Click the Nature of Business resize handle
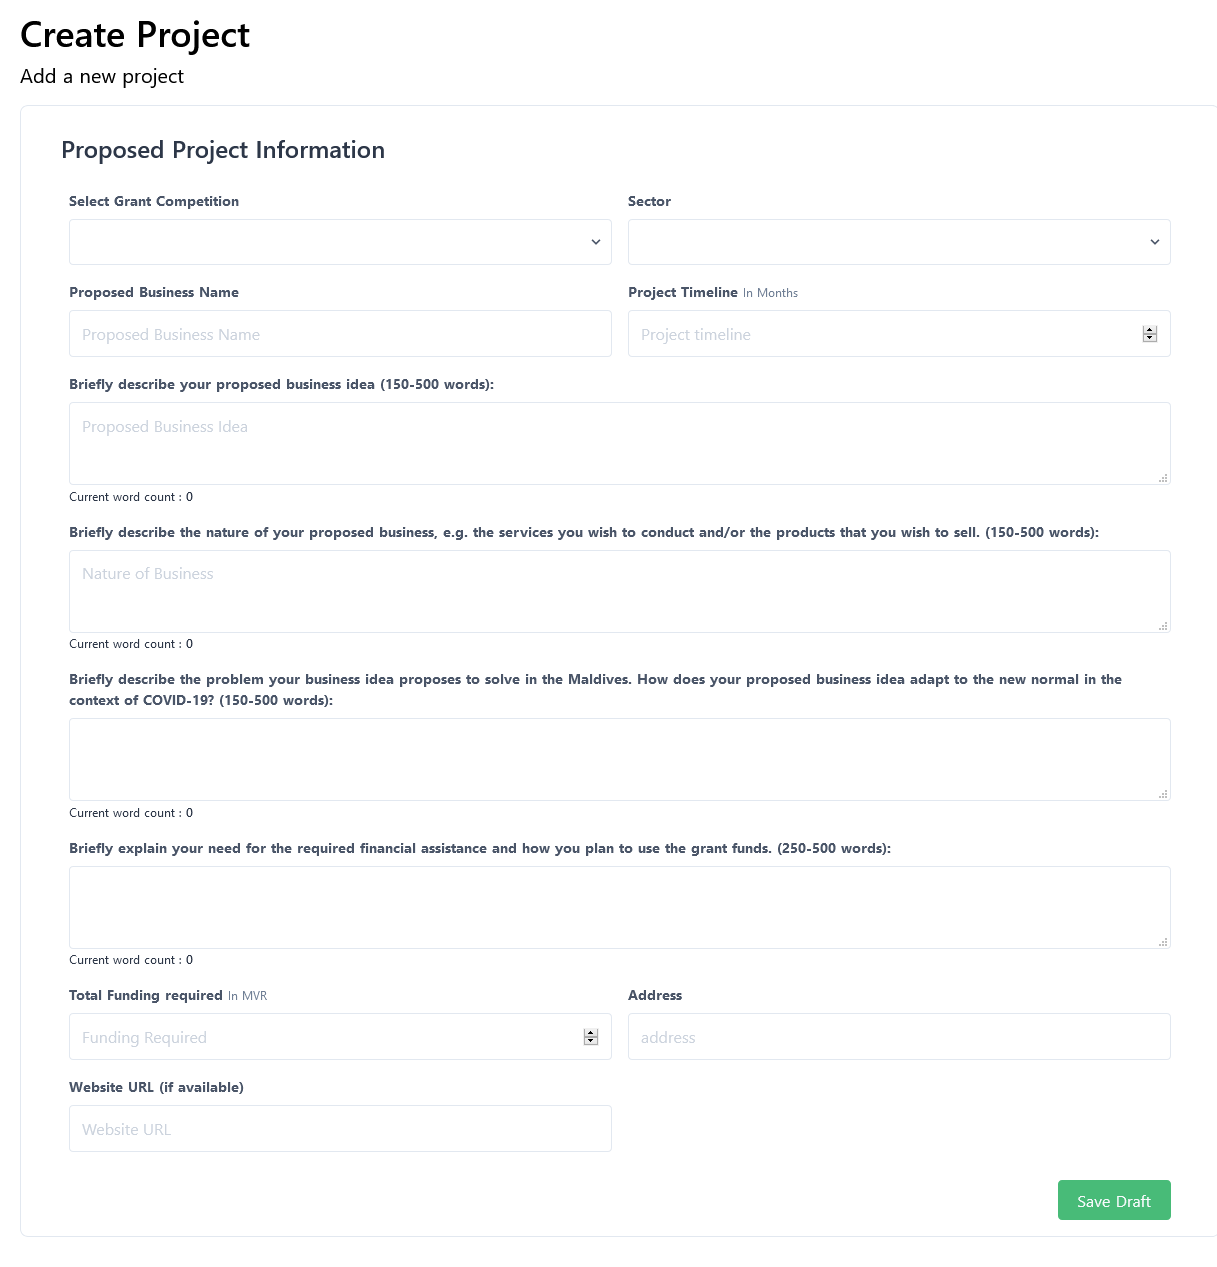Image resolution: width=1217 pixels, height=1267 pixels. click(x=1163, y=626)
